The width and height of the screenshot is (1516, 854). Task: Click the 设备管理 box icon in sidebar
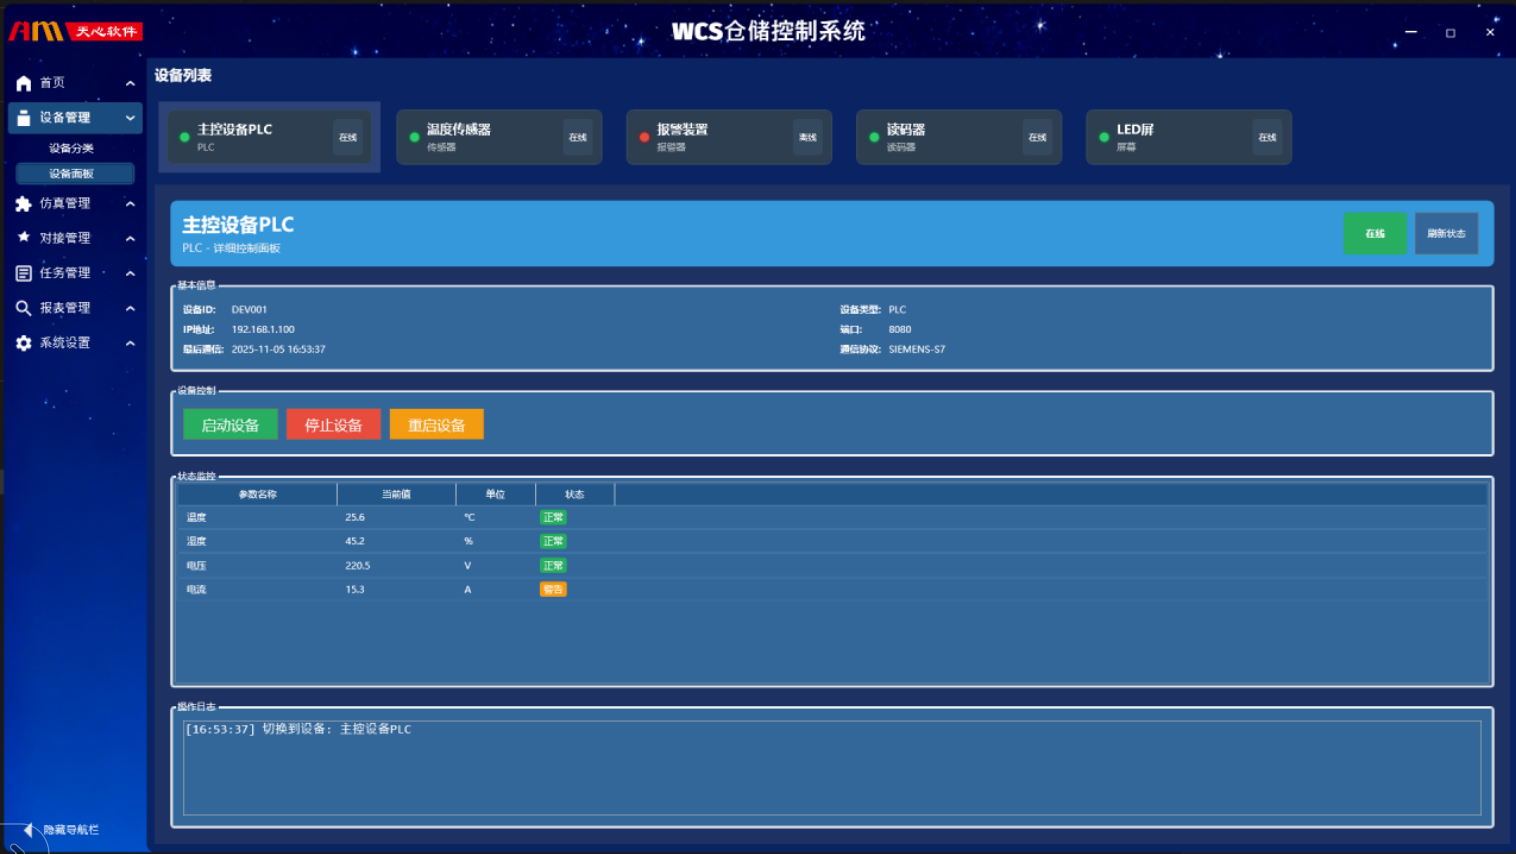pyautogui.click(x=24, y=118)
